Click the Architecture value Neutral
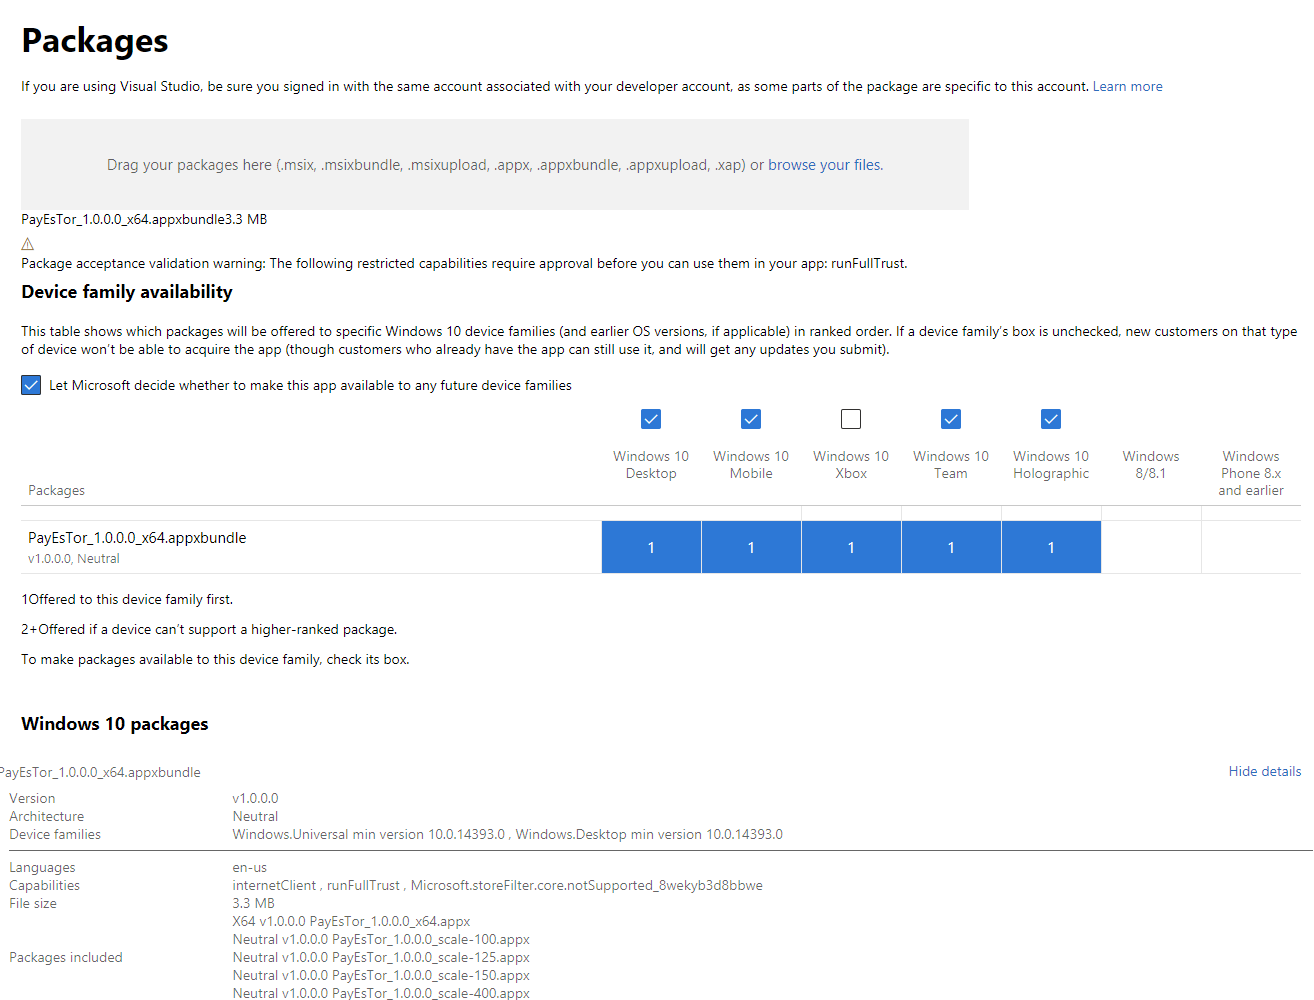 tap(256, 816)
